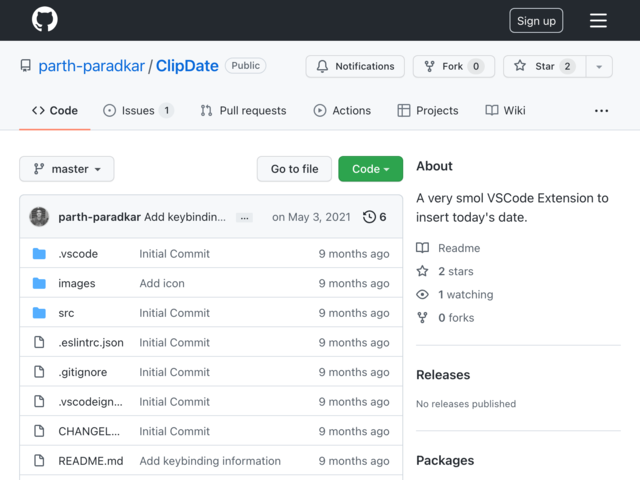Click the Issues count badge 1

pyautogui.click(x=166, y=111)
